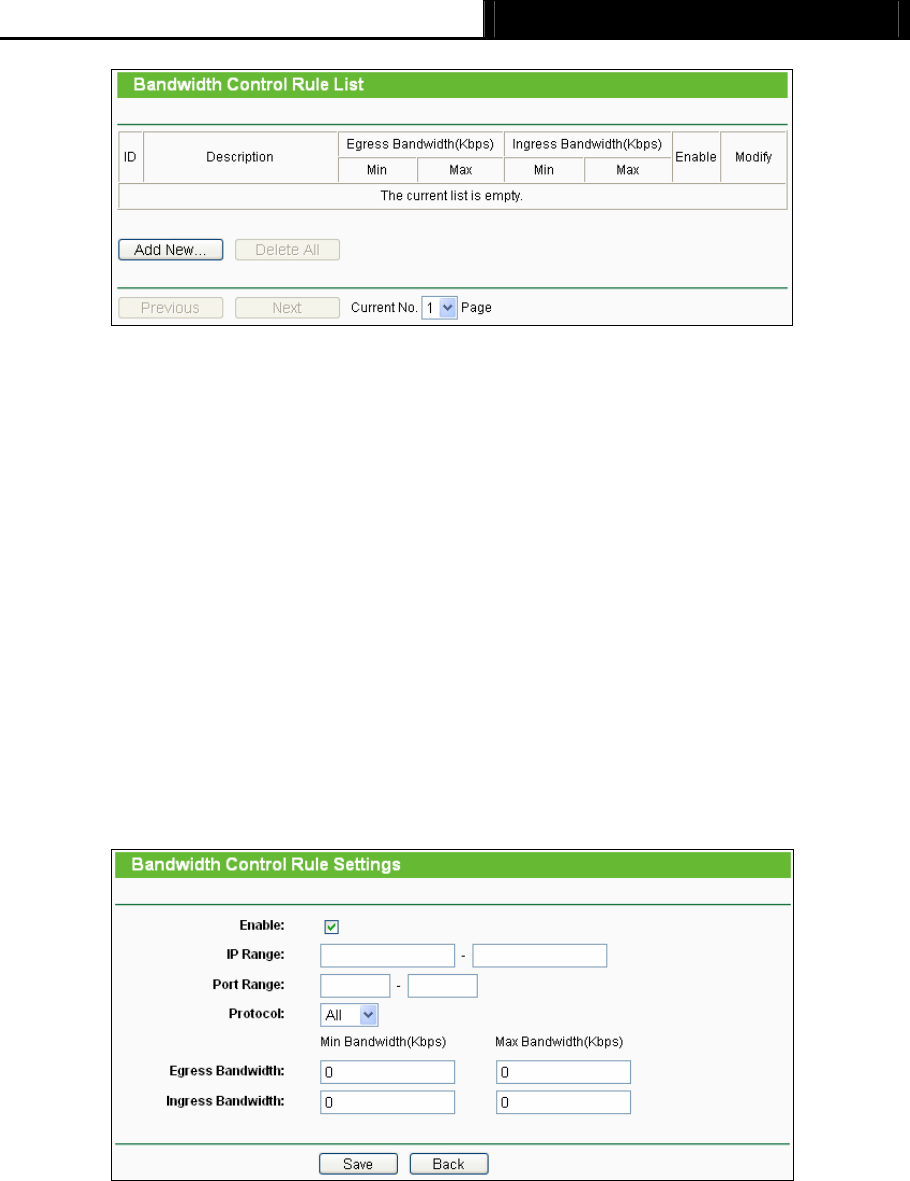Click the Bandwidth Control Rule Settings title
This screenshot has height=1181, width=910.
[x=266, y=865]
